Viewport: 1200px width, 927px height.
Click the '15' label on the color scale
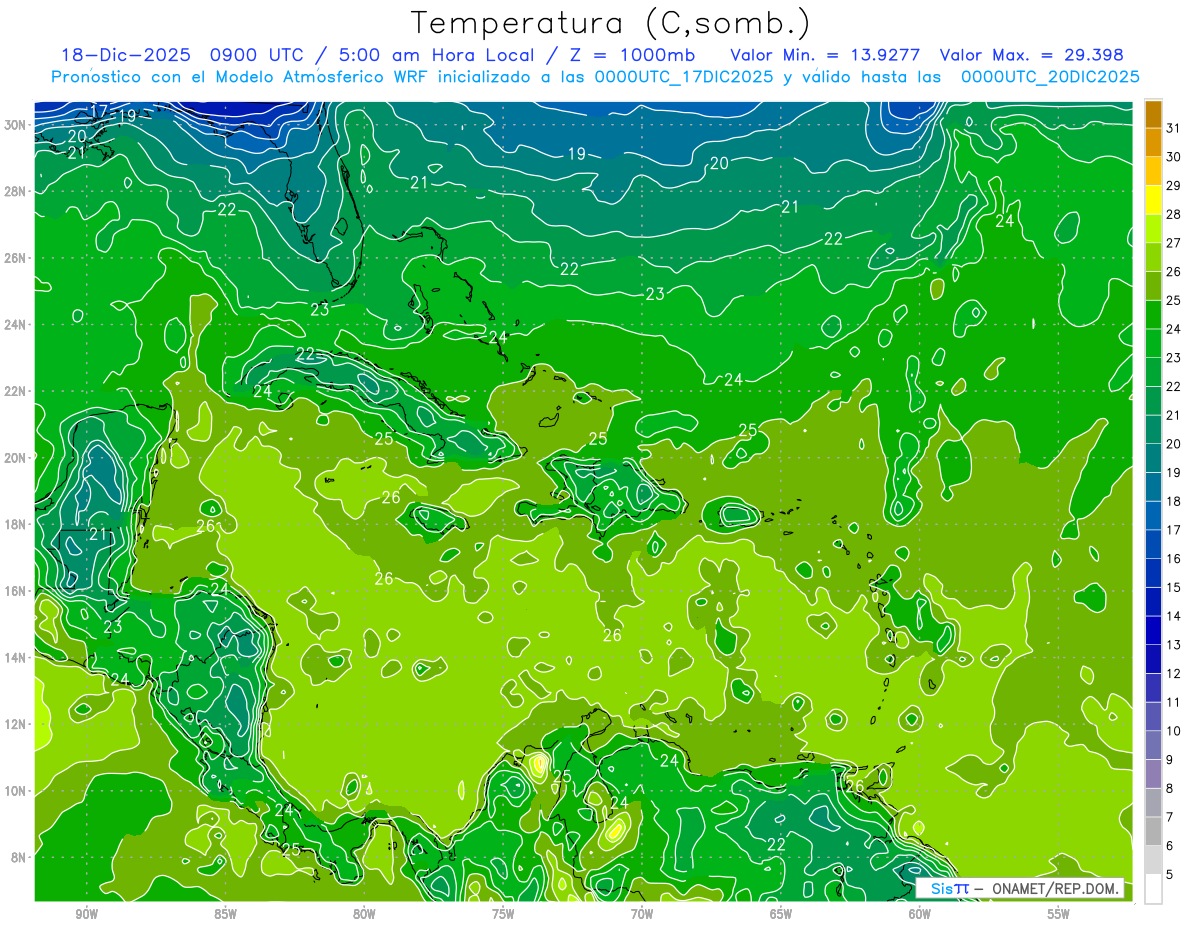1174,588
